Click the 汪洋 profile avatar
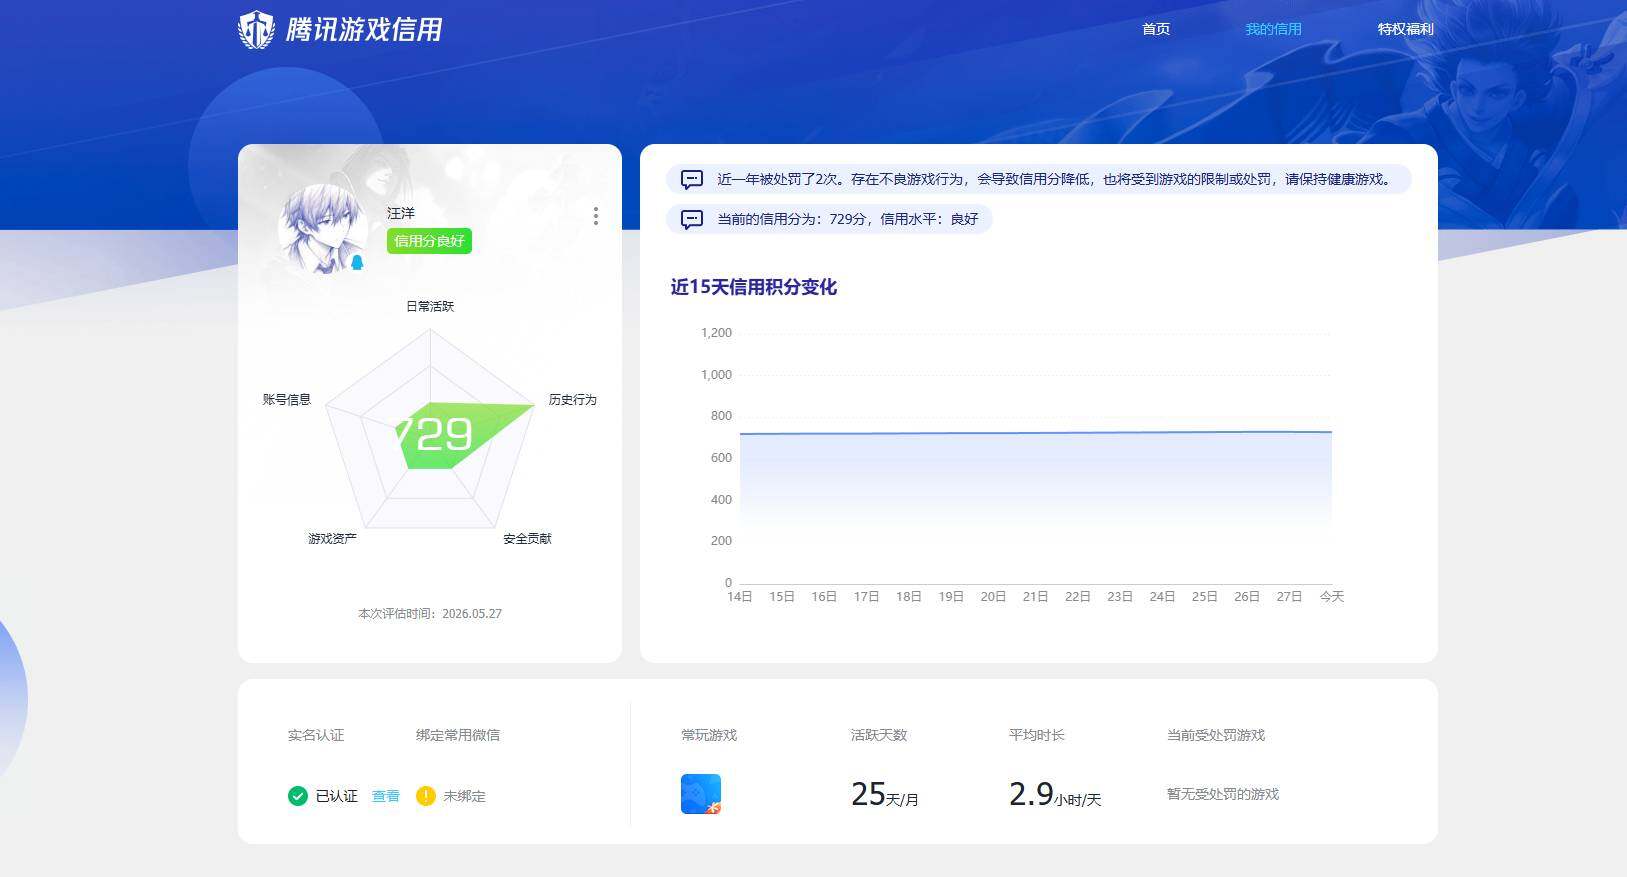 322,229
